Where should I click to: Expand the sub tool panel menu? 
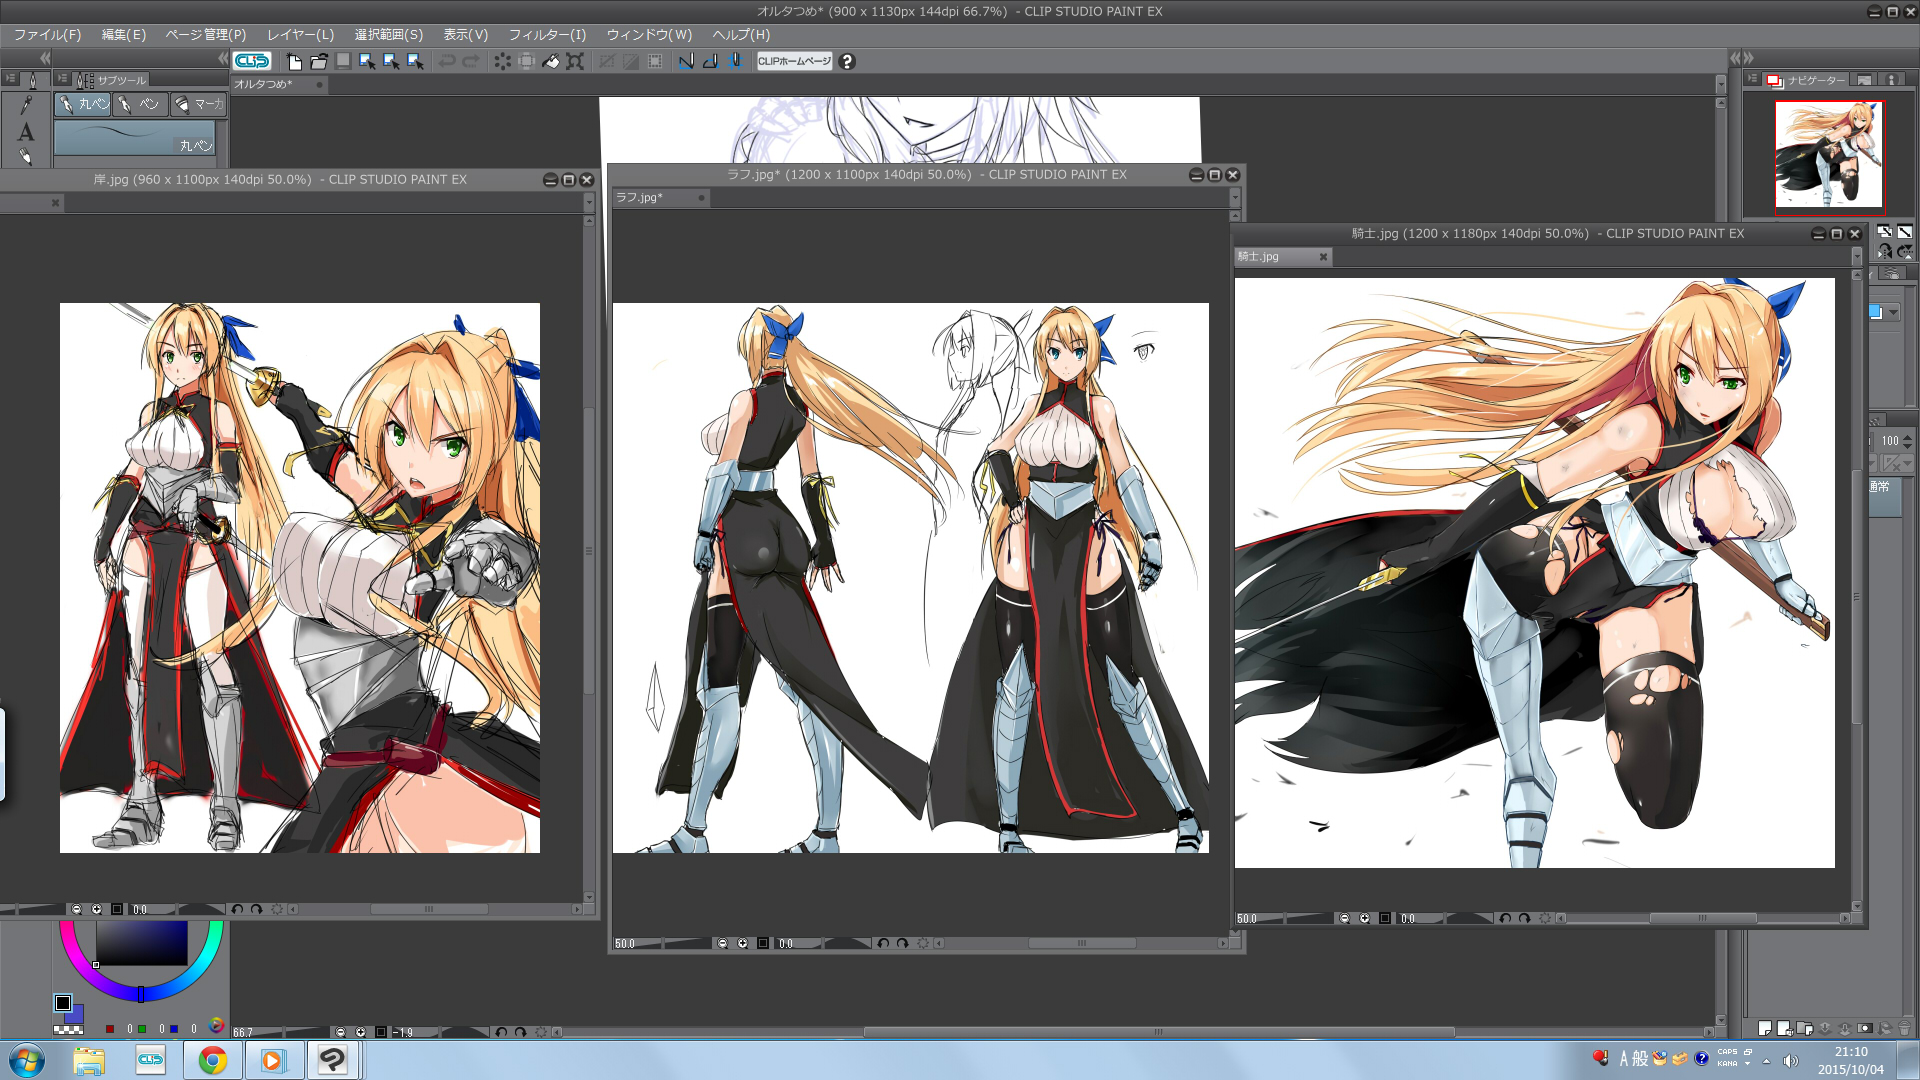coord(63,79)
